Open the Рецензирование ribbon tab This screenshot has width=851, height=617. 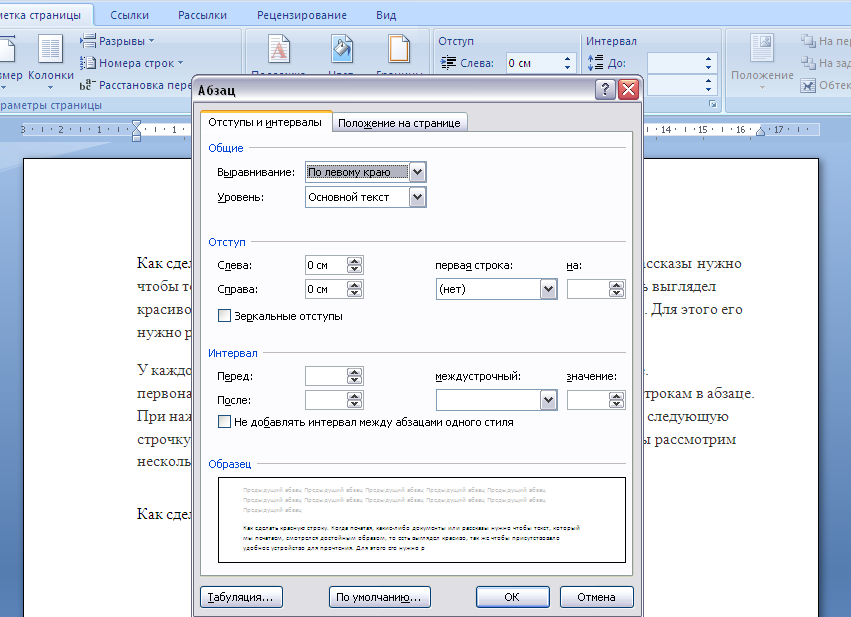click(x=301, y=15)
